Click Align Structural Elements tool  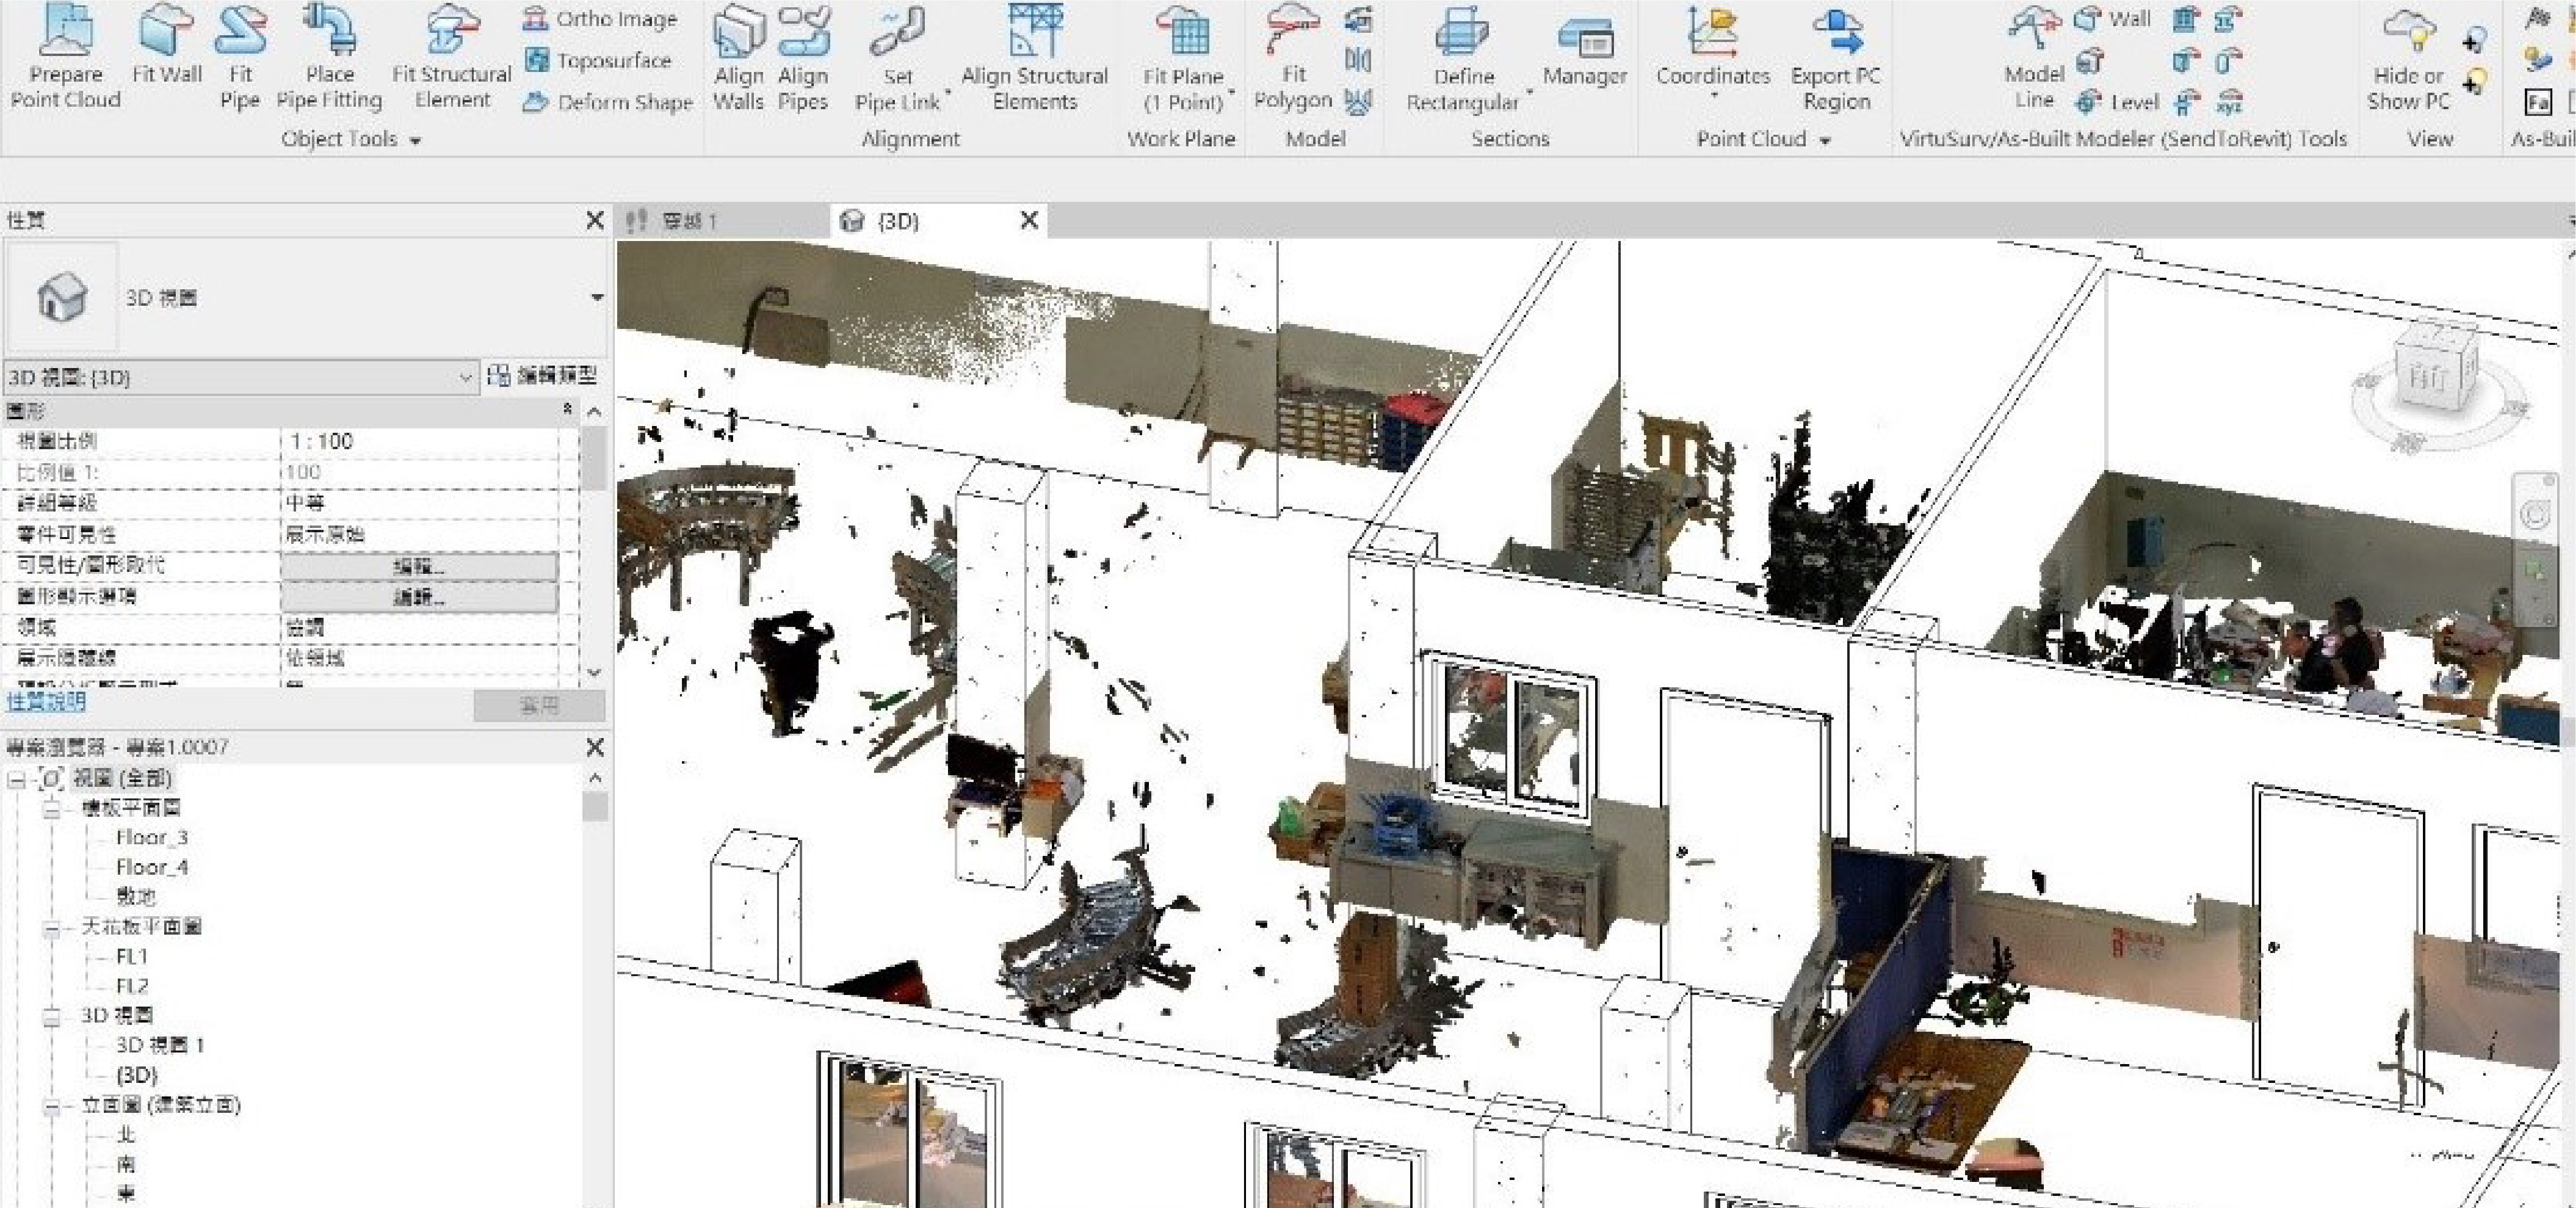[1034, 58]
